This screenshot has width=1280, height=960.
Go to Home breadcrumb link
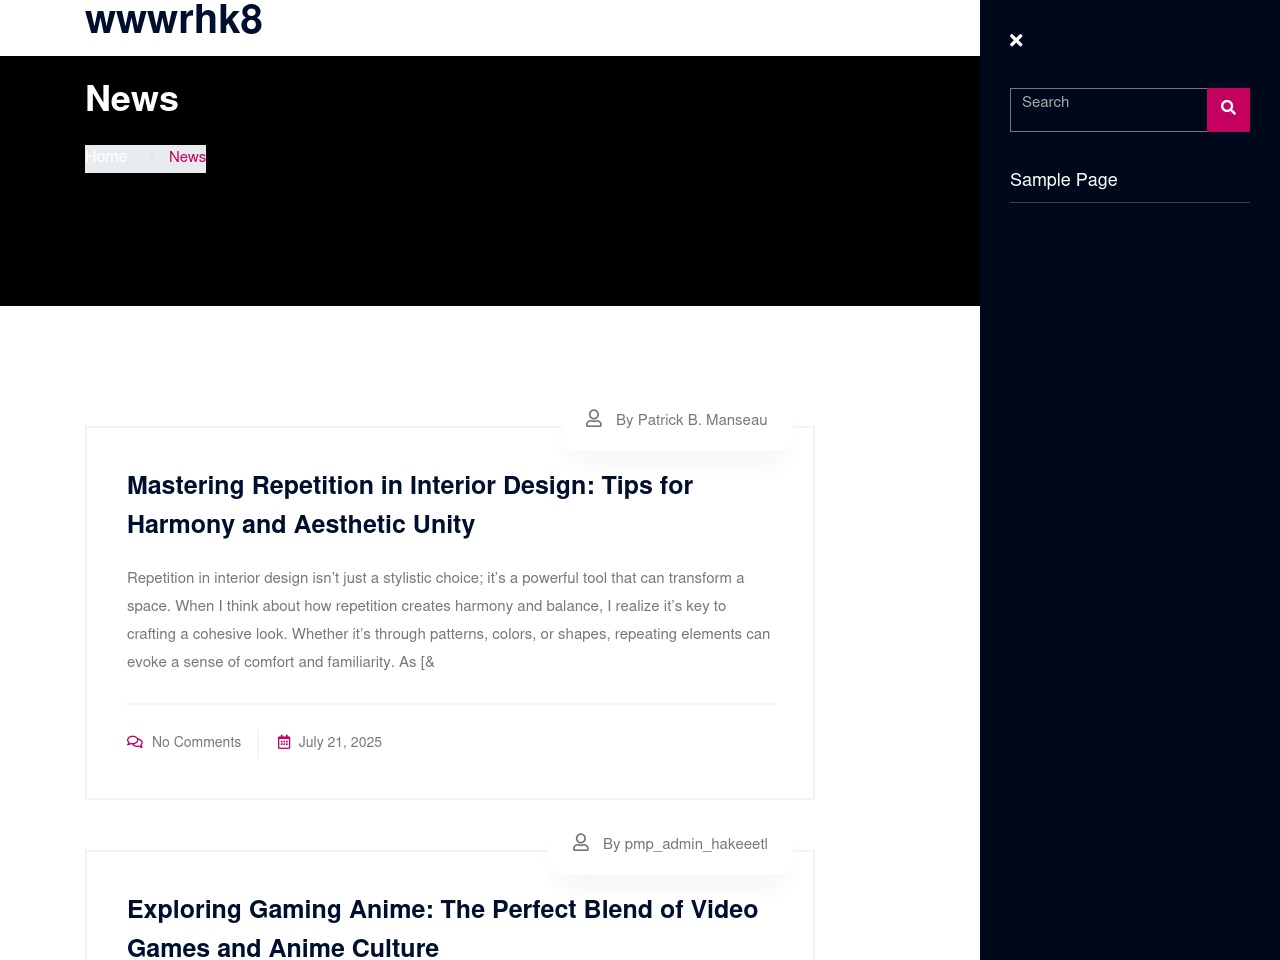[x=106, y=157]
